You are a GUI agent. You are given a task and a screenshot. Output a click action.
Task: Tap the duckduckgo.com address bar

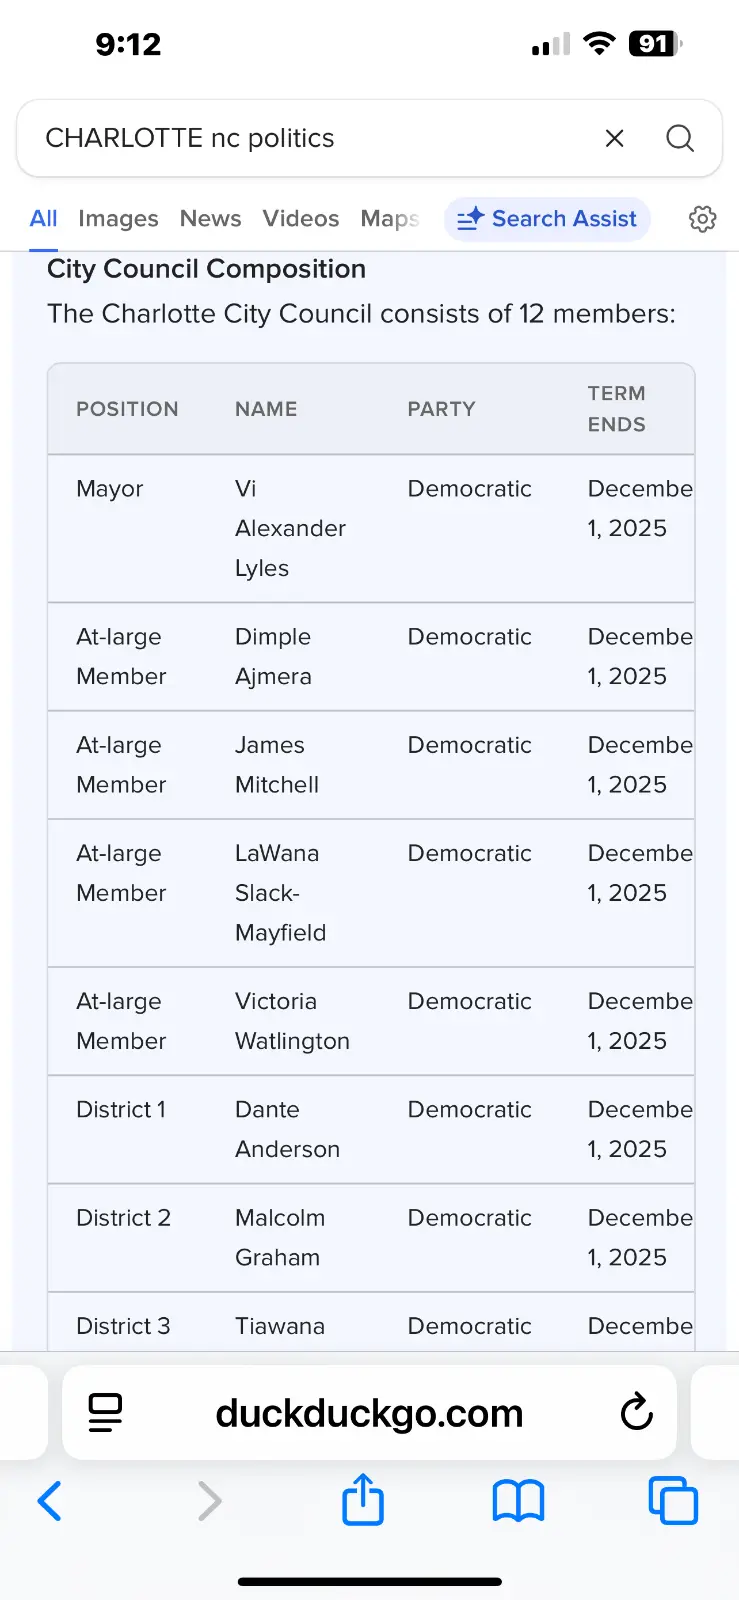pos(369,1413)
